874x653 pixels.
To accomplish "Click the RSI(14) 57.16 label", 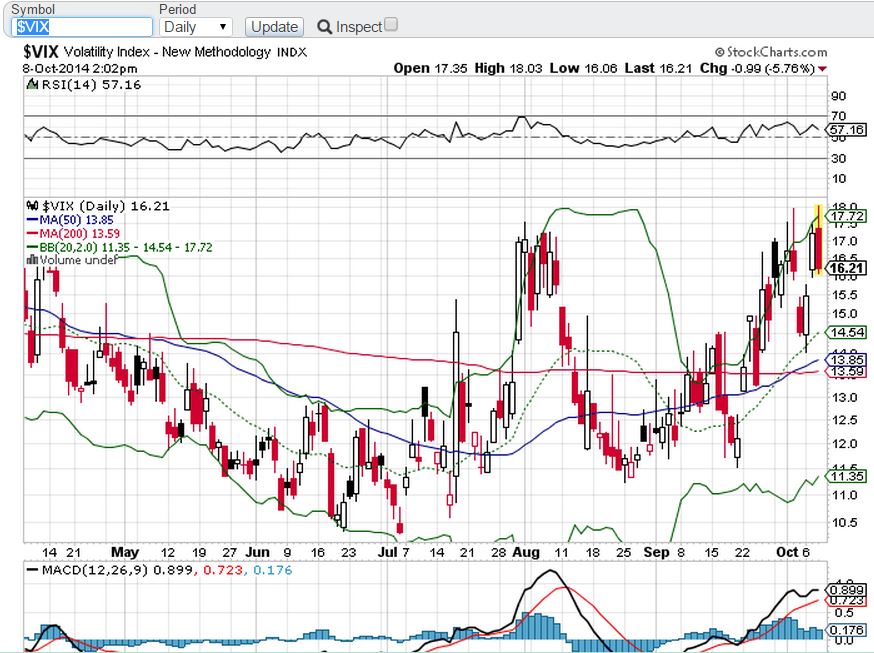I will point(91,85).
